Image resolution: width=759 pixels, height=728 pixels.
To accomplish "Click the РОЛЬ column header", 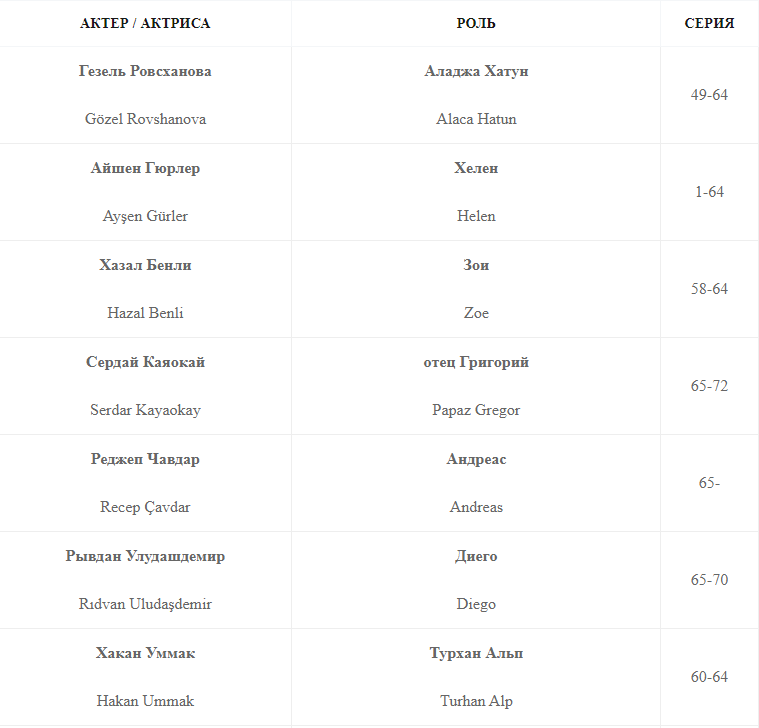I will [476, 23].
